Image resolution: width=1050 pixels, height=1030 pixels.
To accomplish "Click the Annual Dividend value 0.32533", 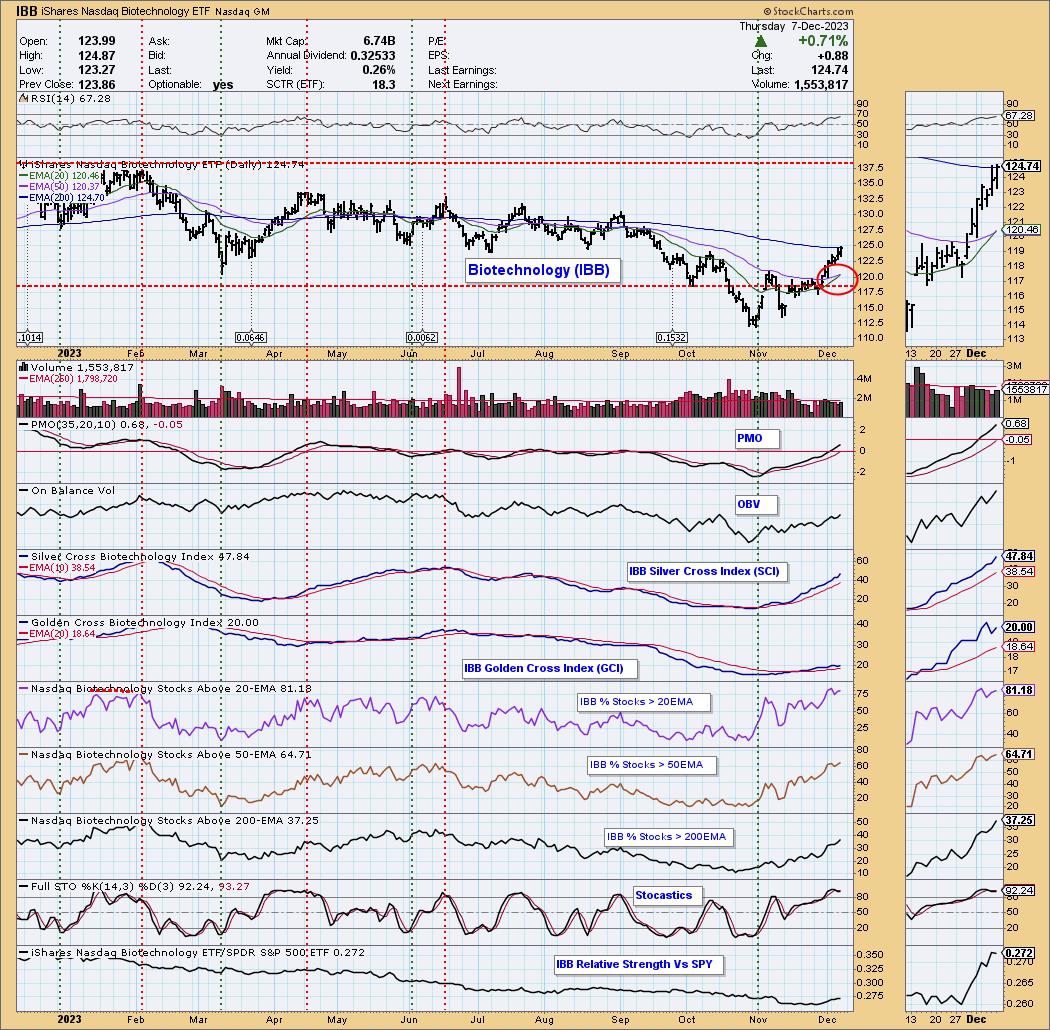I will coord(373,56).
